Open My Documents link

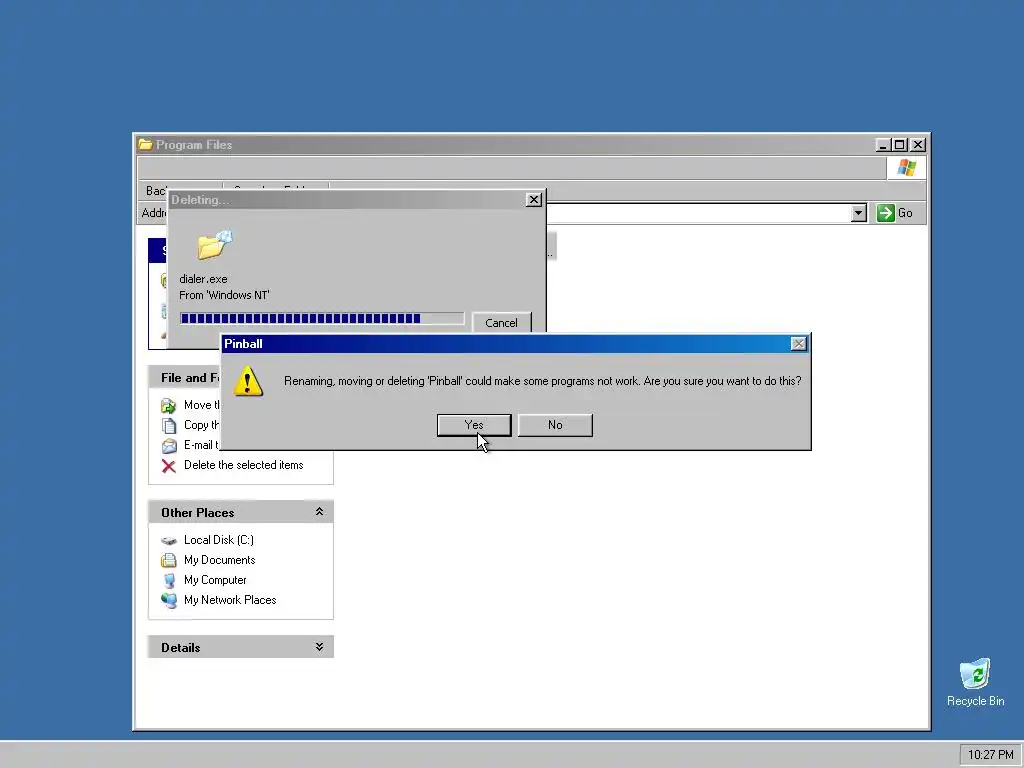219,560
